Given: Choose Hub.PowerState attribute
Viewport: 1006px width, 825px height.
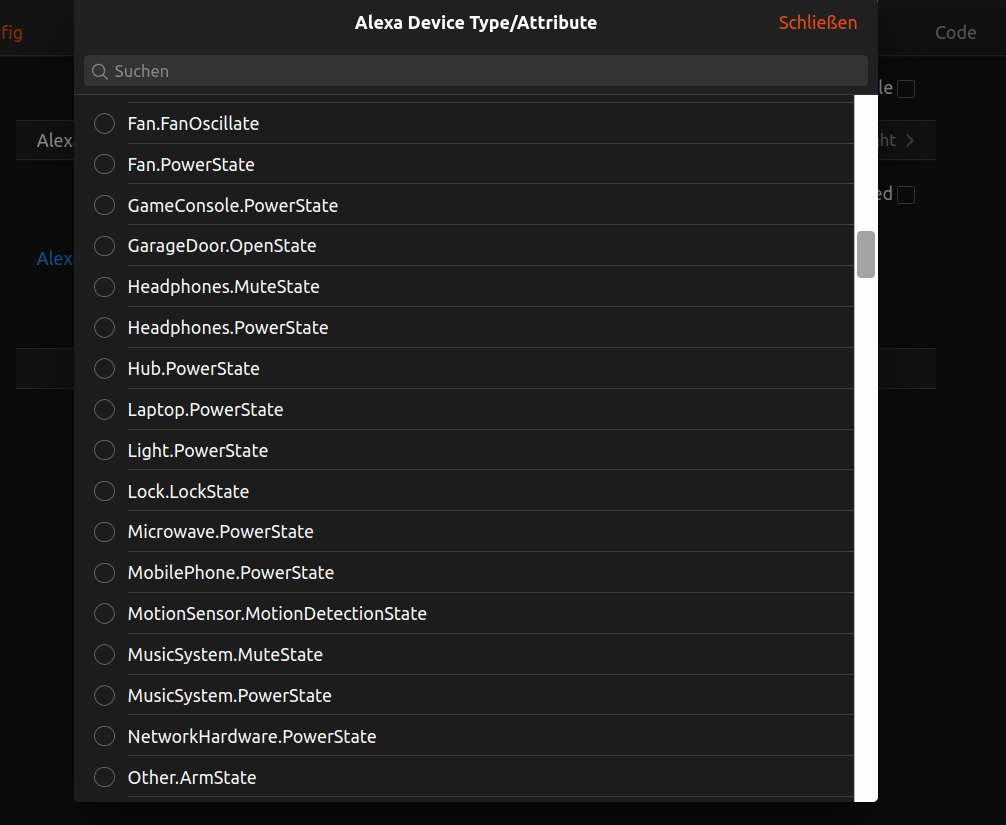Looking at the screenshot, I should tap(104, 369).
